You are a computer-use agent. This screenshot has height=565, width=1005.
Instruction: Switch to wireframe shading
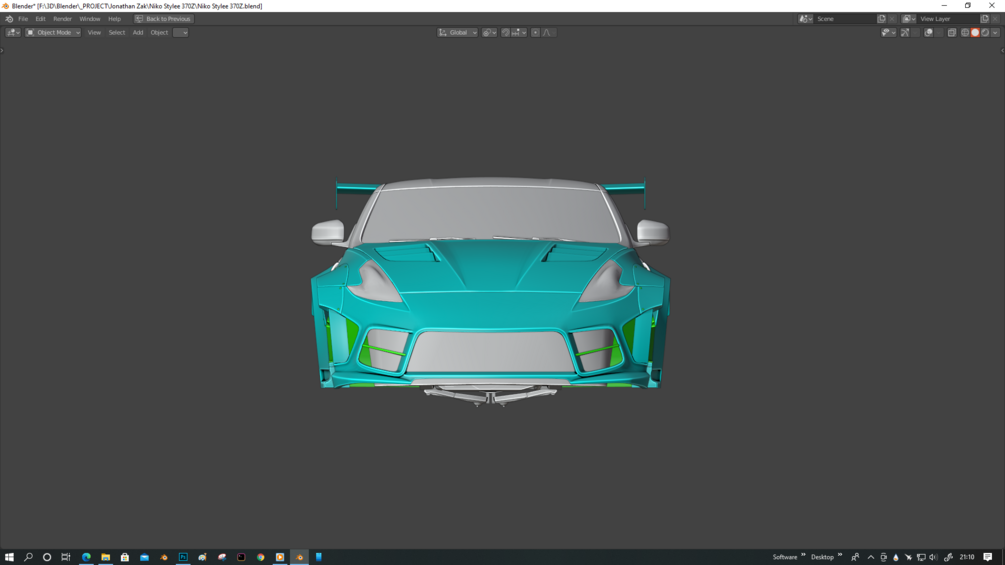point(965,33)
